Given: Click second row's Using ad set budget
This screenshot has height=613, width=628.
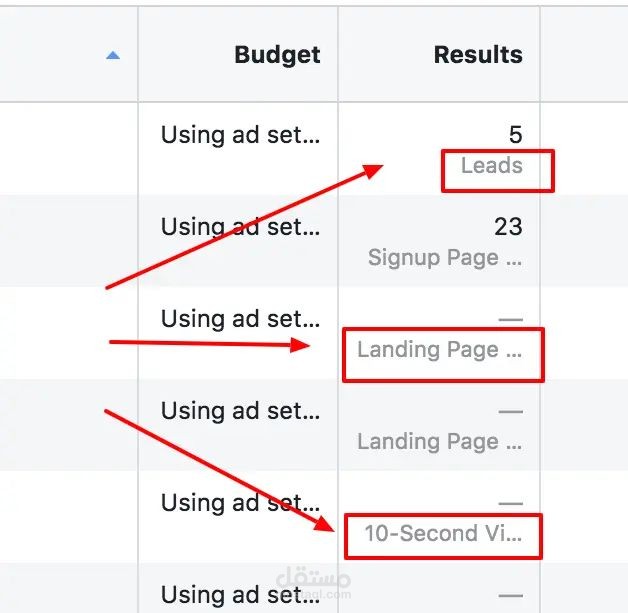Looking at the screenshot, I should coord(240,227).
